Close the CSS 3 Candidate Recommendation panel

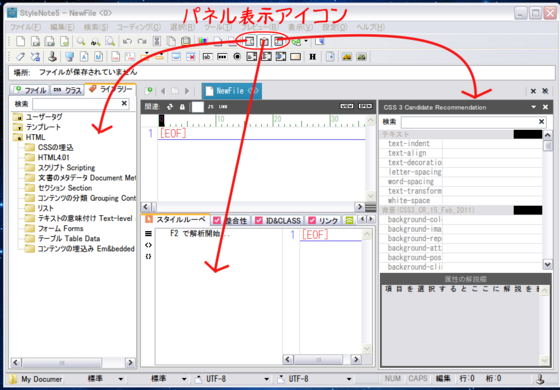point(545,107)
